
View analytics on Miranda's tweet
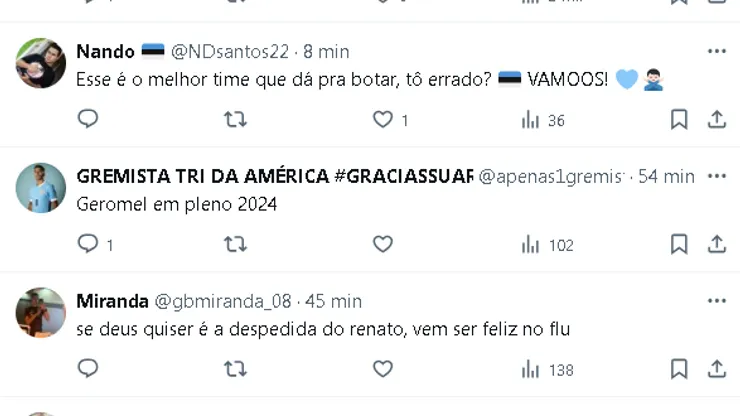click(x=547, y=369)
